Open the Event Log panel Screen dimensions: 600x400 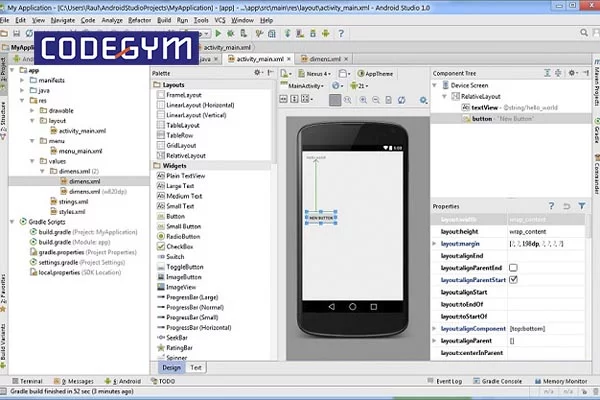coord(445,381)
